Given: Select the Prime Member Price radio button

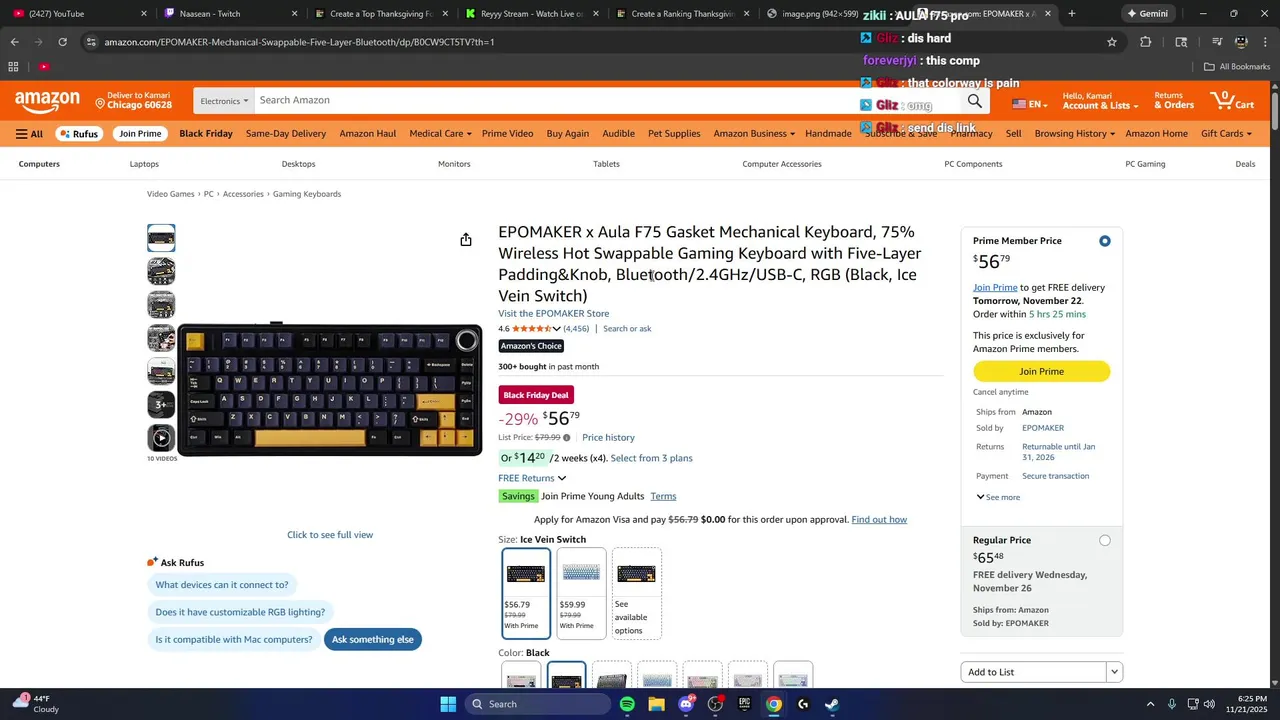Looking at the screenshot, I should [x=1105, y=241].
